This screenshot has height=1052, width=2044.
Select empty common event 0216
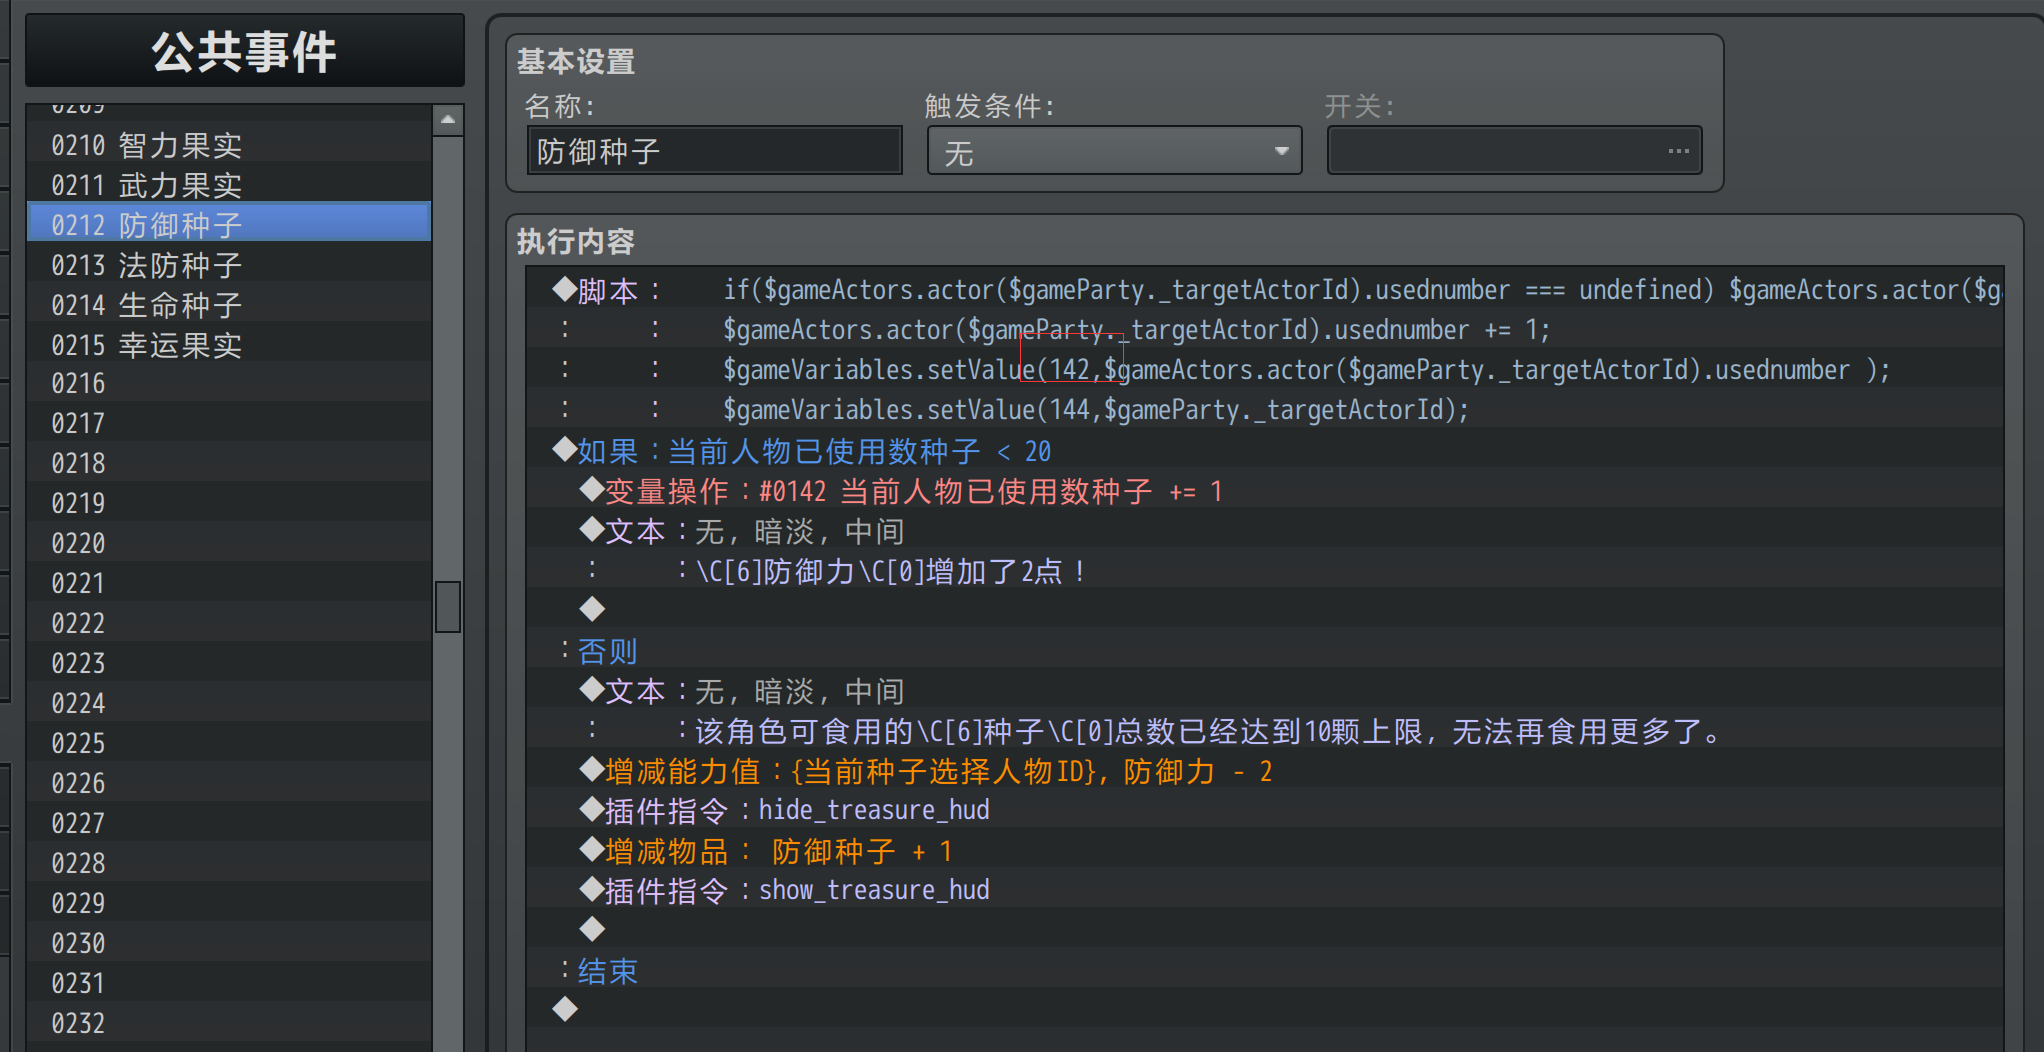click(x=230, y=383)
